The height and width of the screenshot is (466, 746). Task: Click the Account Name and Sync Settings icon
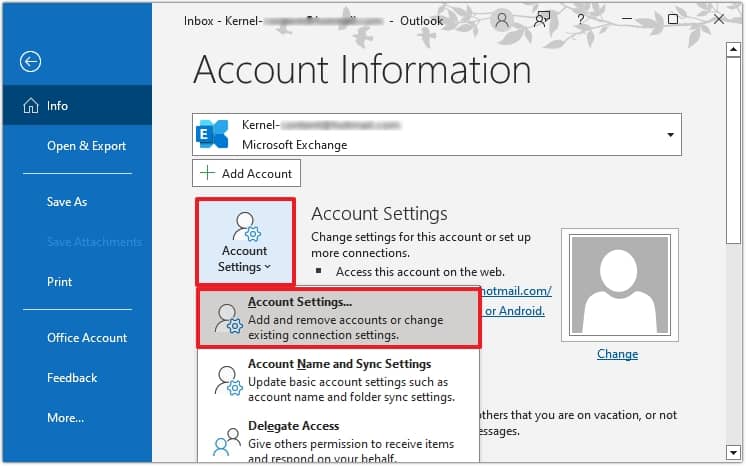pyautogui.click(x=228, y=380)
